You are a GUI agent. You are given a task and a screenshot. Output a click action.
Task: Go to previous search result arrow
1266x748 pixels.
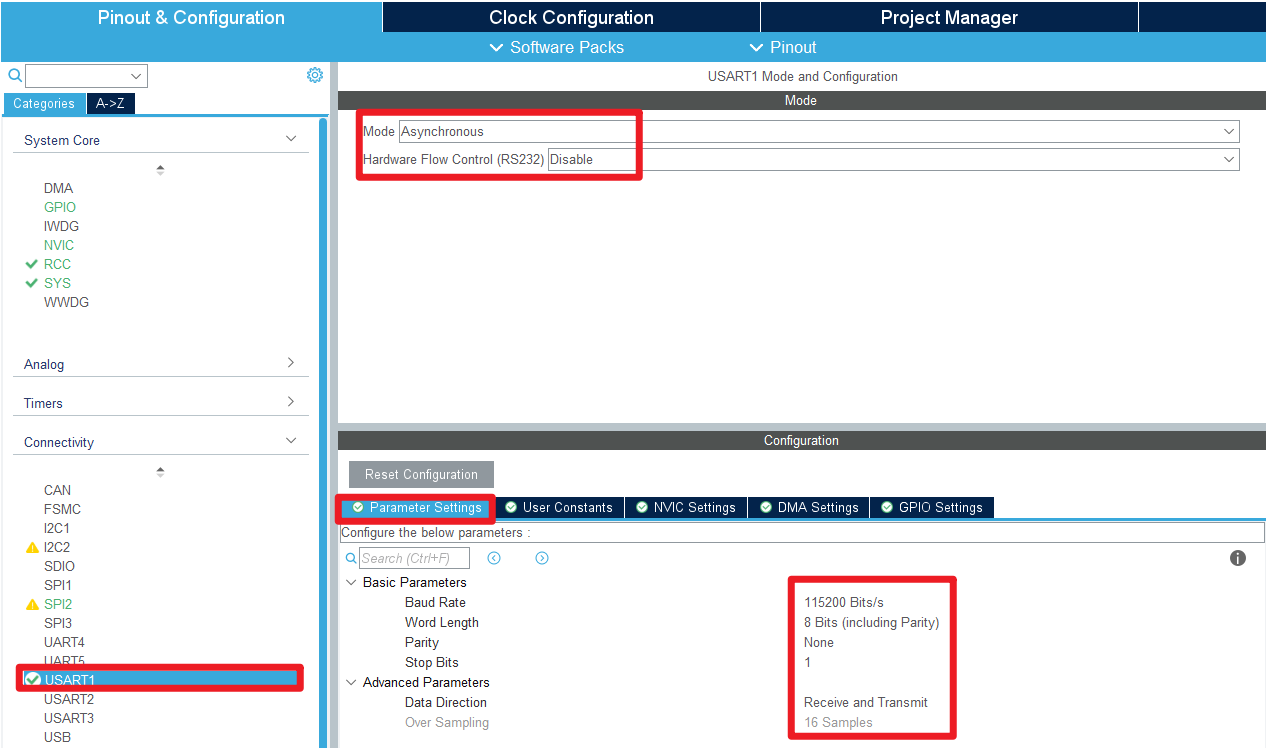[x=494, y=558]
